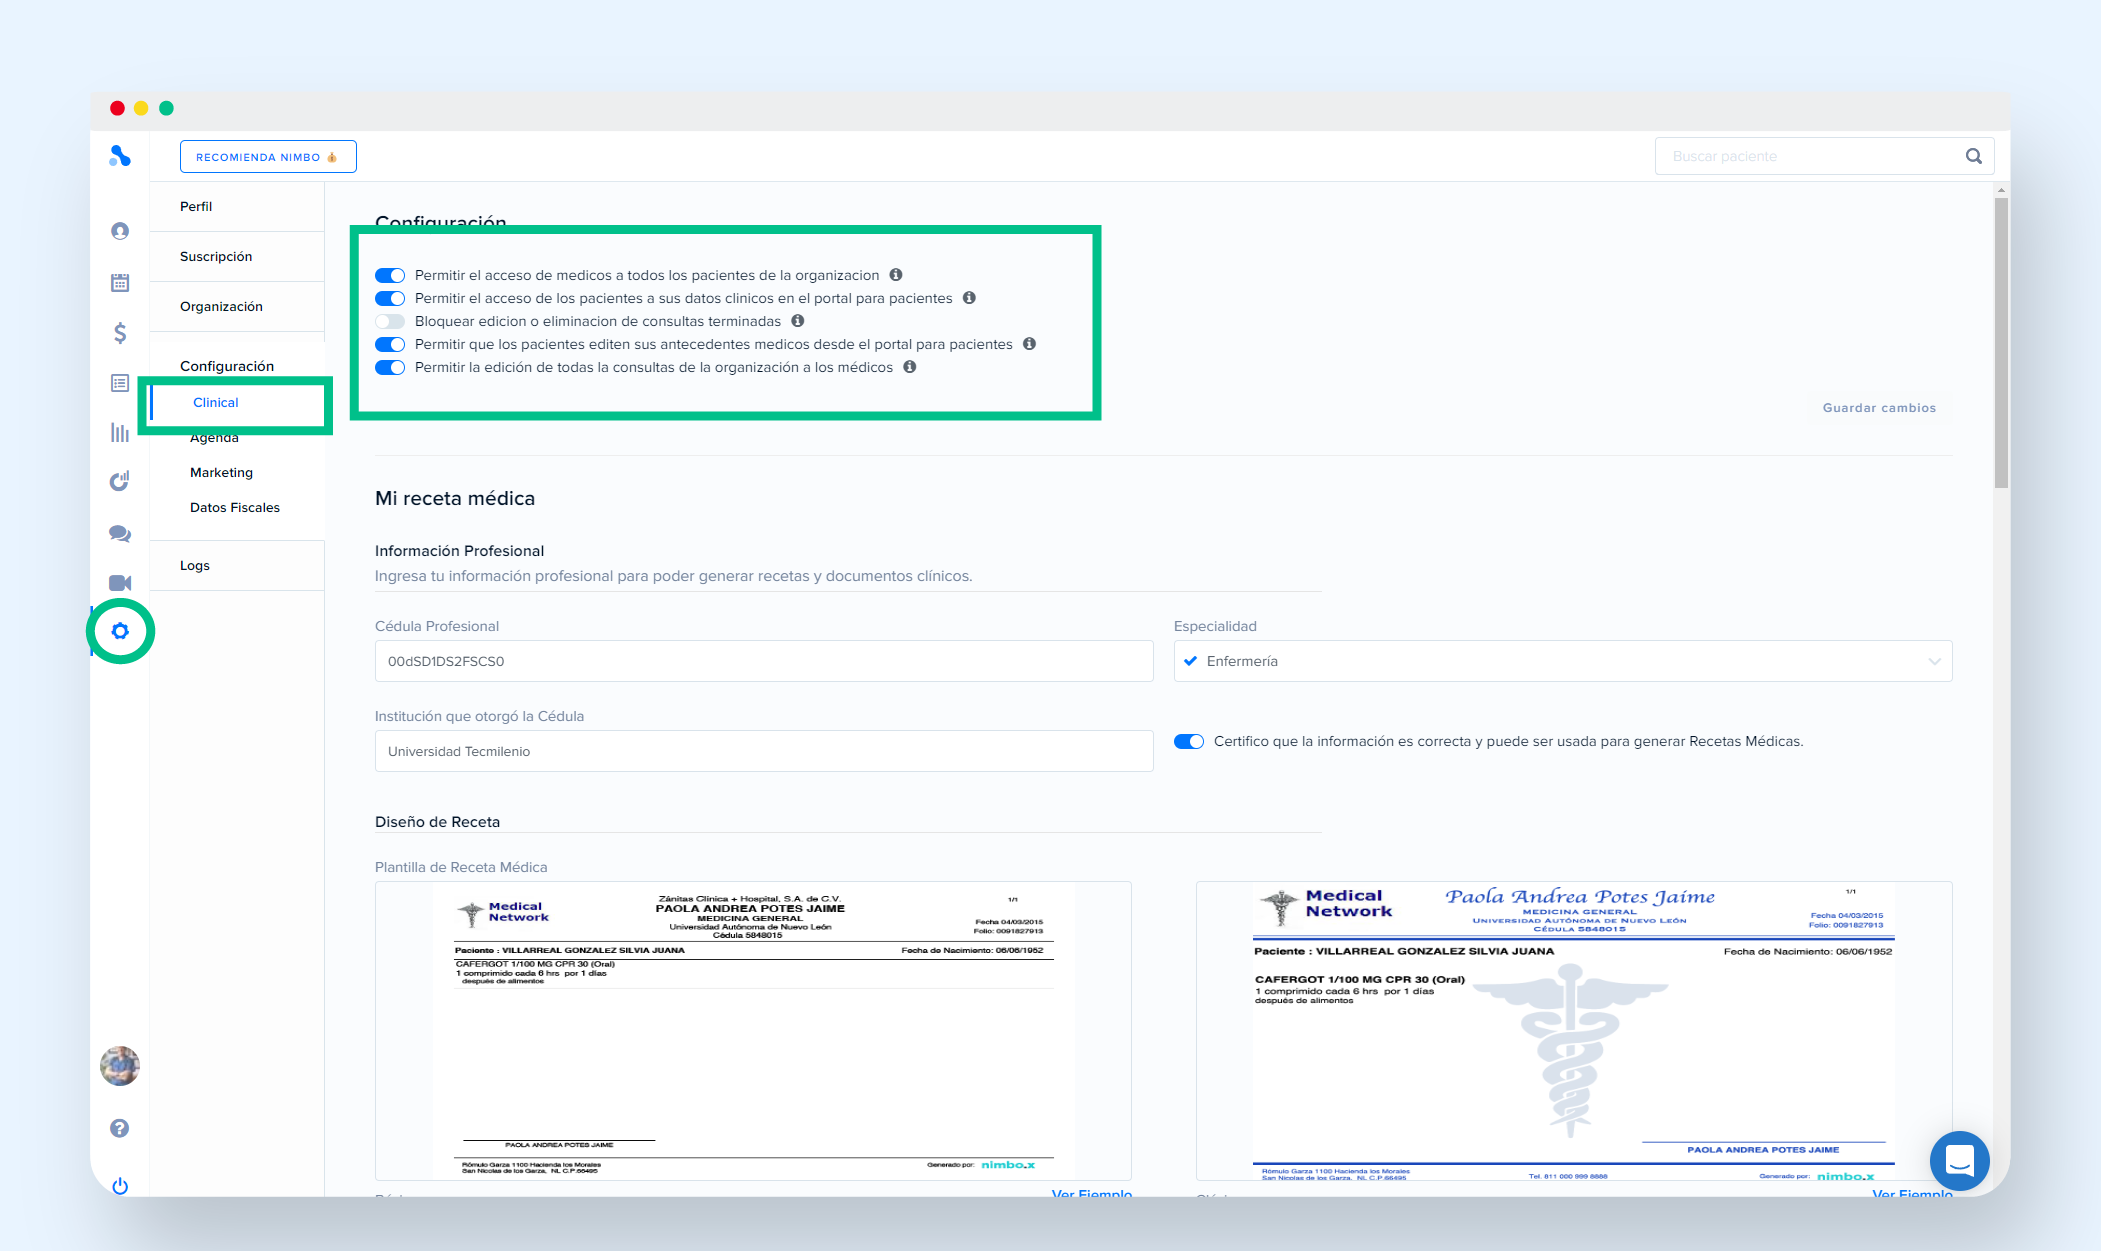Click the Recomienda Nimbo button
Viewport: 2101px width, 1251px height.
click(267, 157)
